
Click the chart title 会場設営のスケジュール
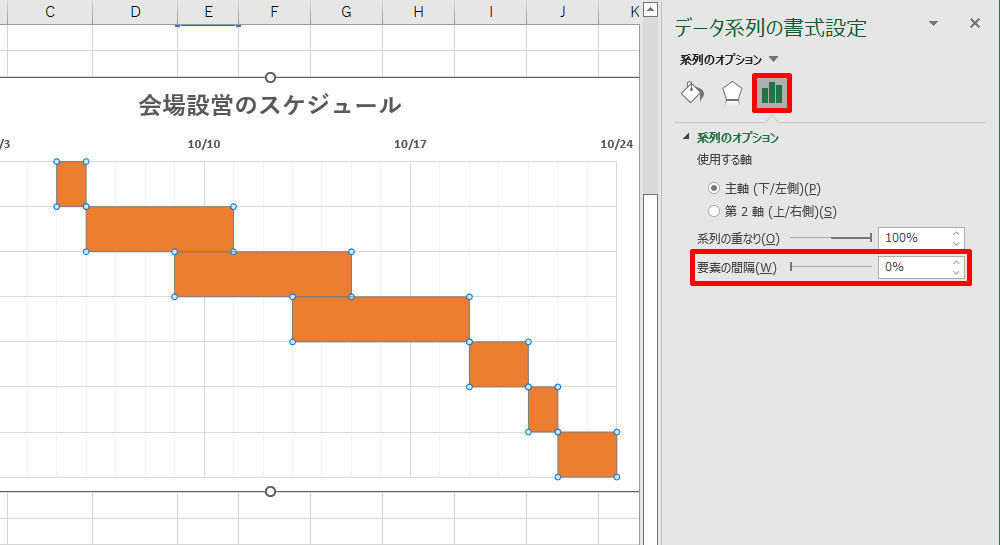coord(270,105)
